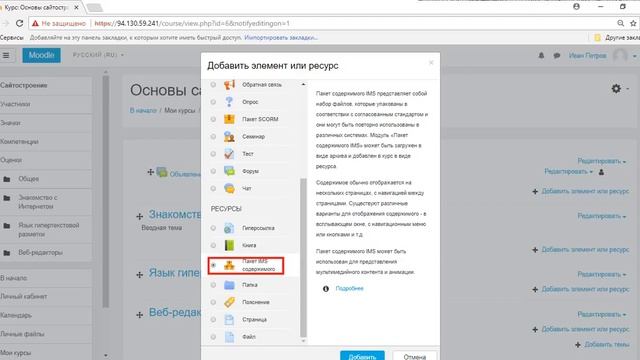The image size is (640, 360).
Task: Reload the page in browser
Action: pyautogui.click(x=19, y=23)
